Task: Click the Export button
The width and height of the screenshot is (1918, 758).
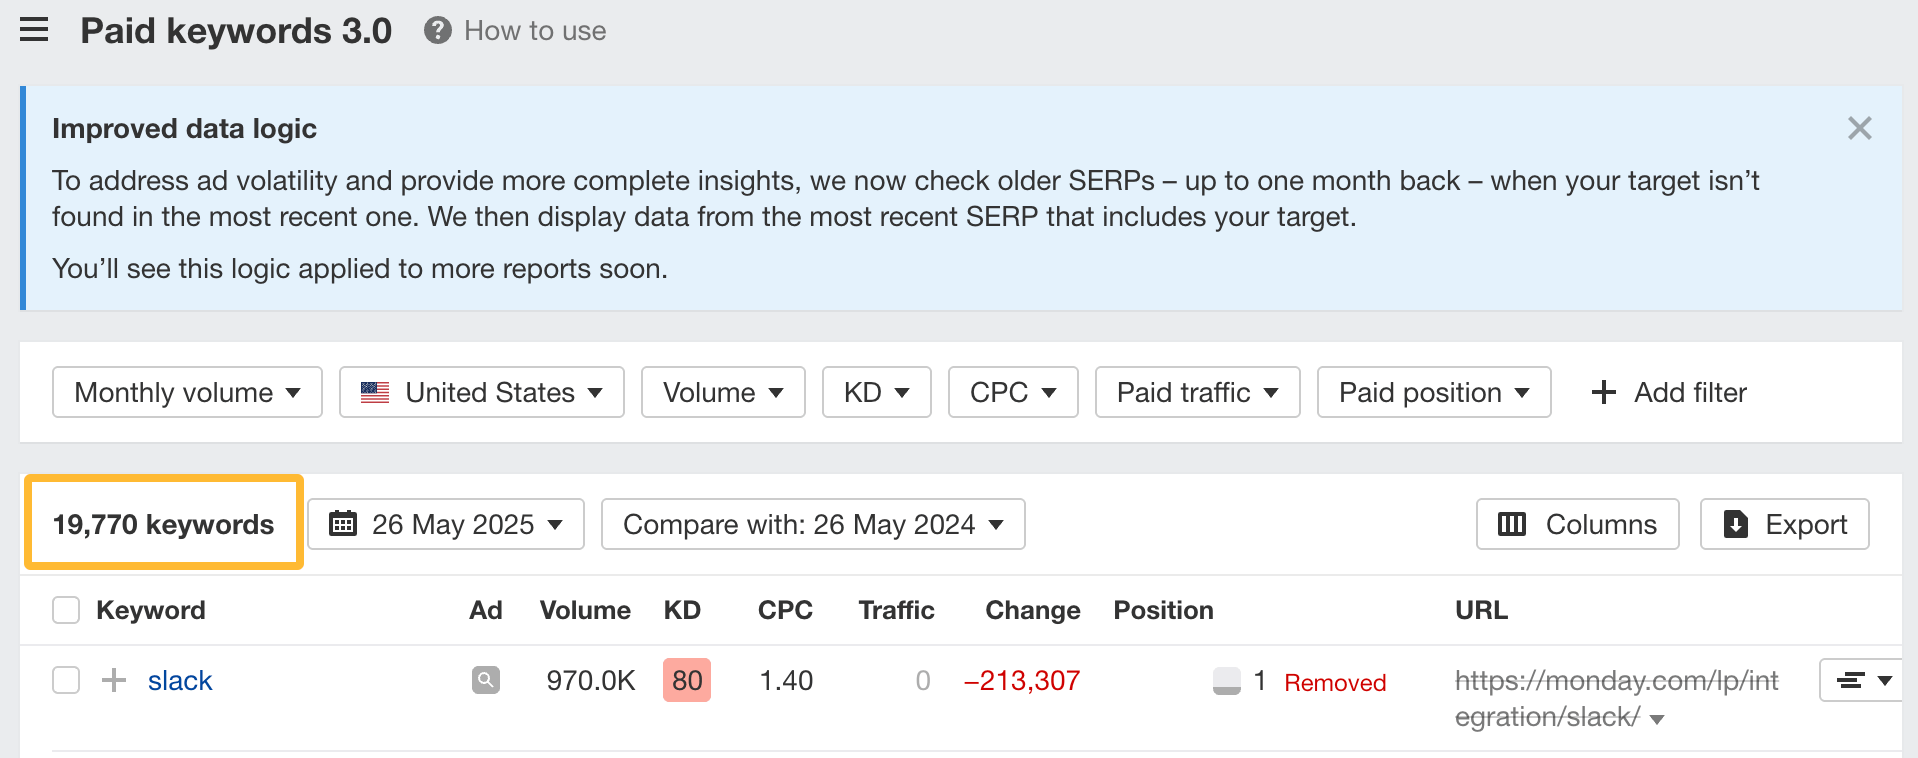Action: click(x=1784, y=524)
